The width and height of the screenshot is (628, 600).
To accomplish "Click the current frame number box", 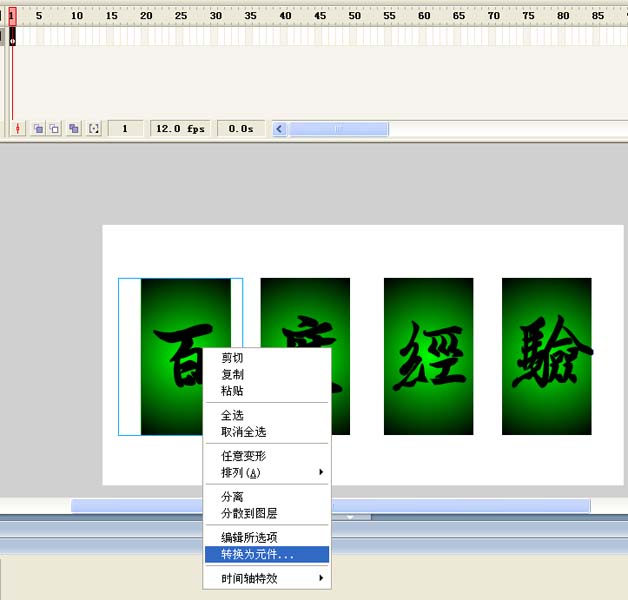I will pyautogui.click(x=125, y=129).
